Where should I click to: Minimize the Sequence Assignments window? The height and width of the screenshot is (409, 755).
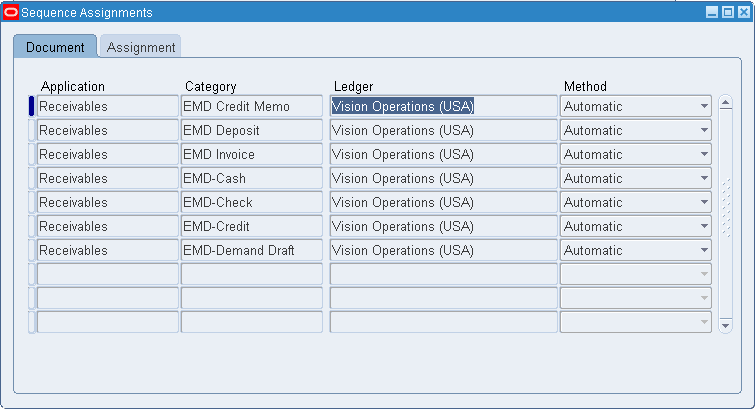pos(712,13)
